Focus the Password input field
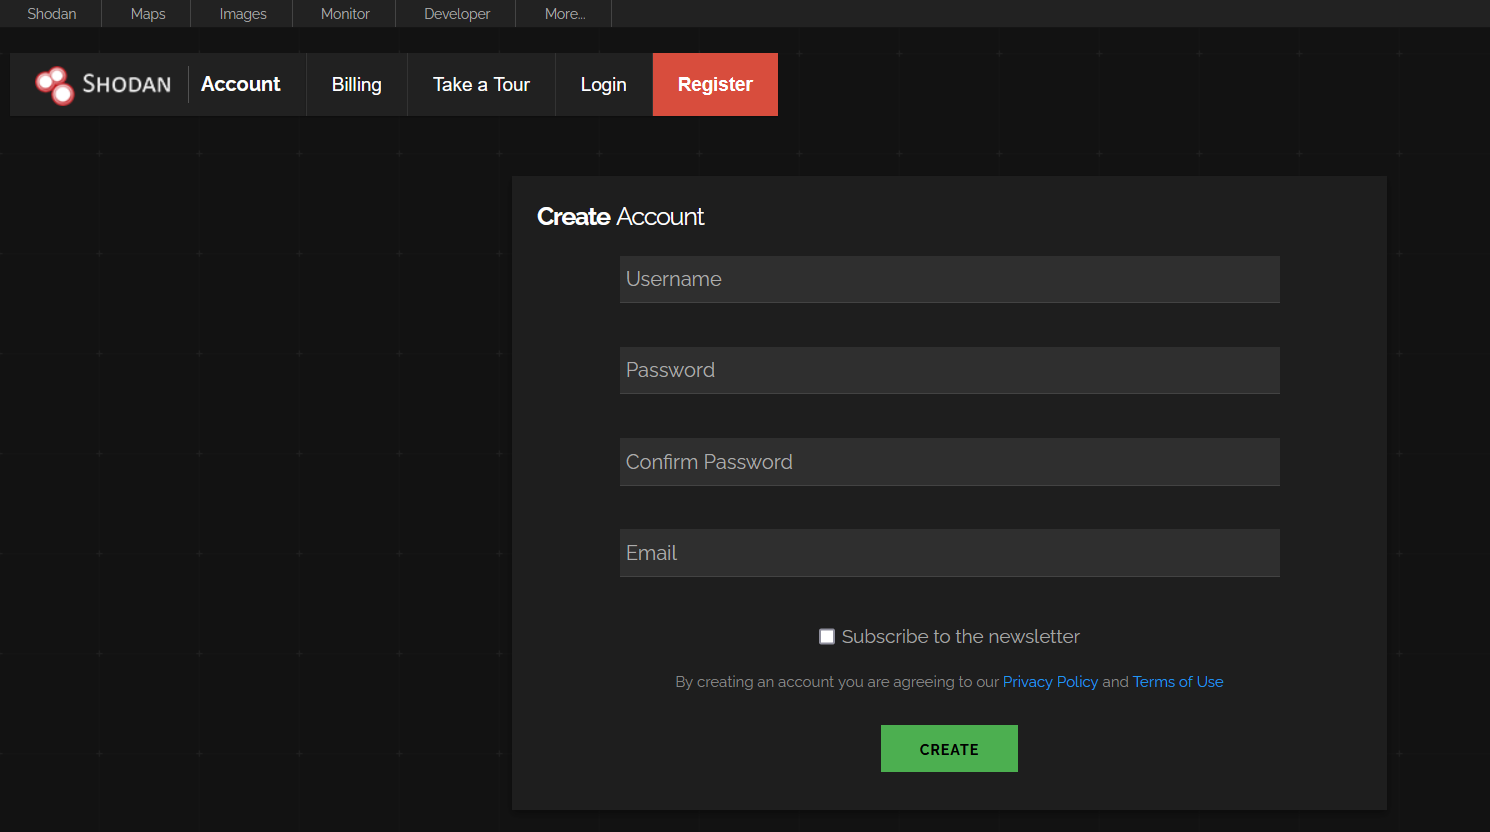 950,370
